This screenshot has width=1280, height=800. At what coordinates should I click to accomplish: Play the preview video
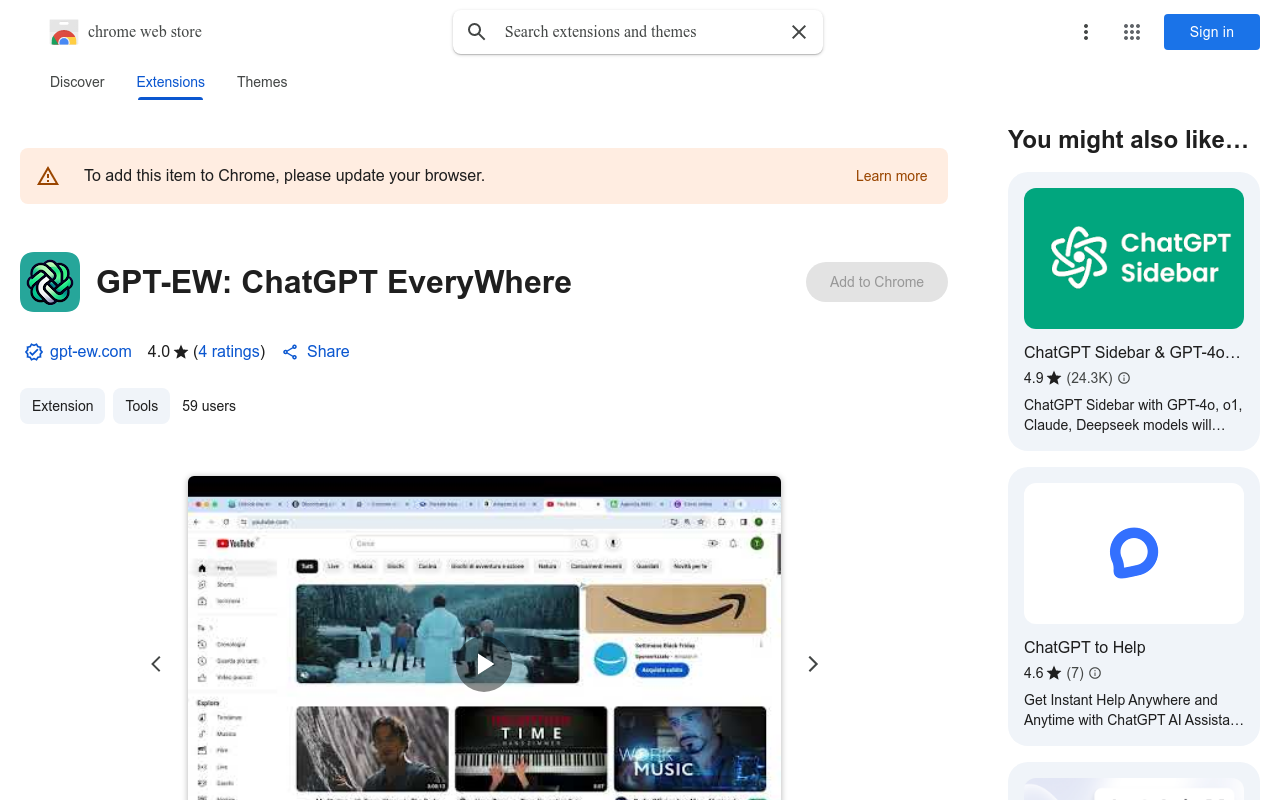(x=484, y=664)
